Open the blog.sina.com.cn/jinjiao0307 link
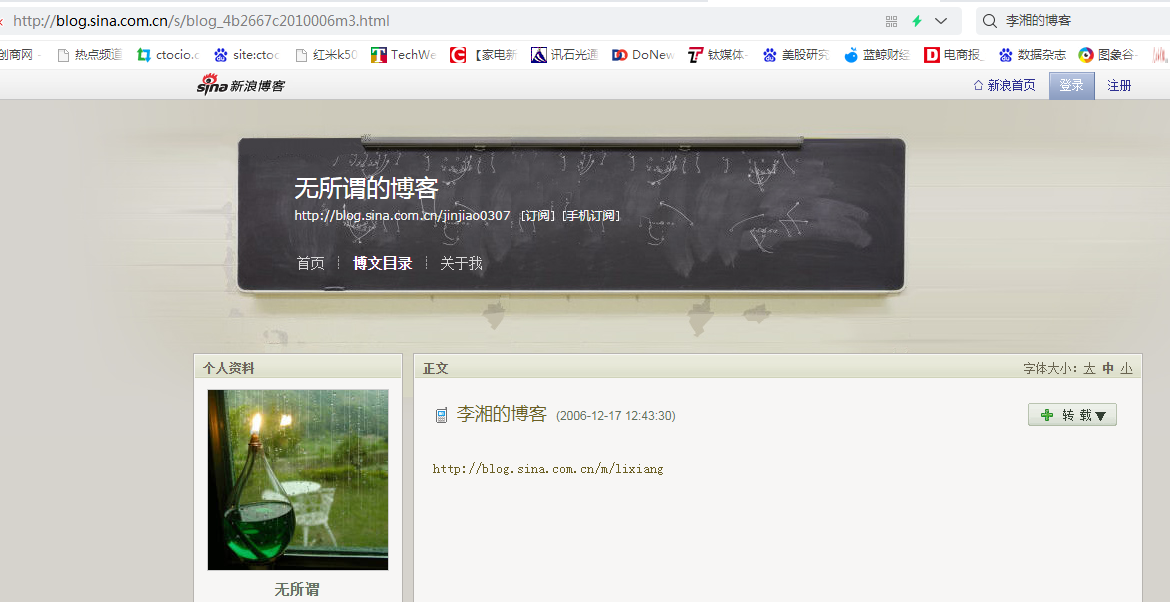Viewport: 1170px width, 602px height. tap(402, 216)
